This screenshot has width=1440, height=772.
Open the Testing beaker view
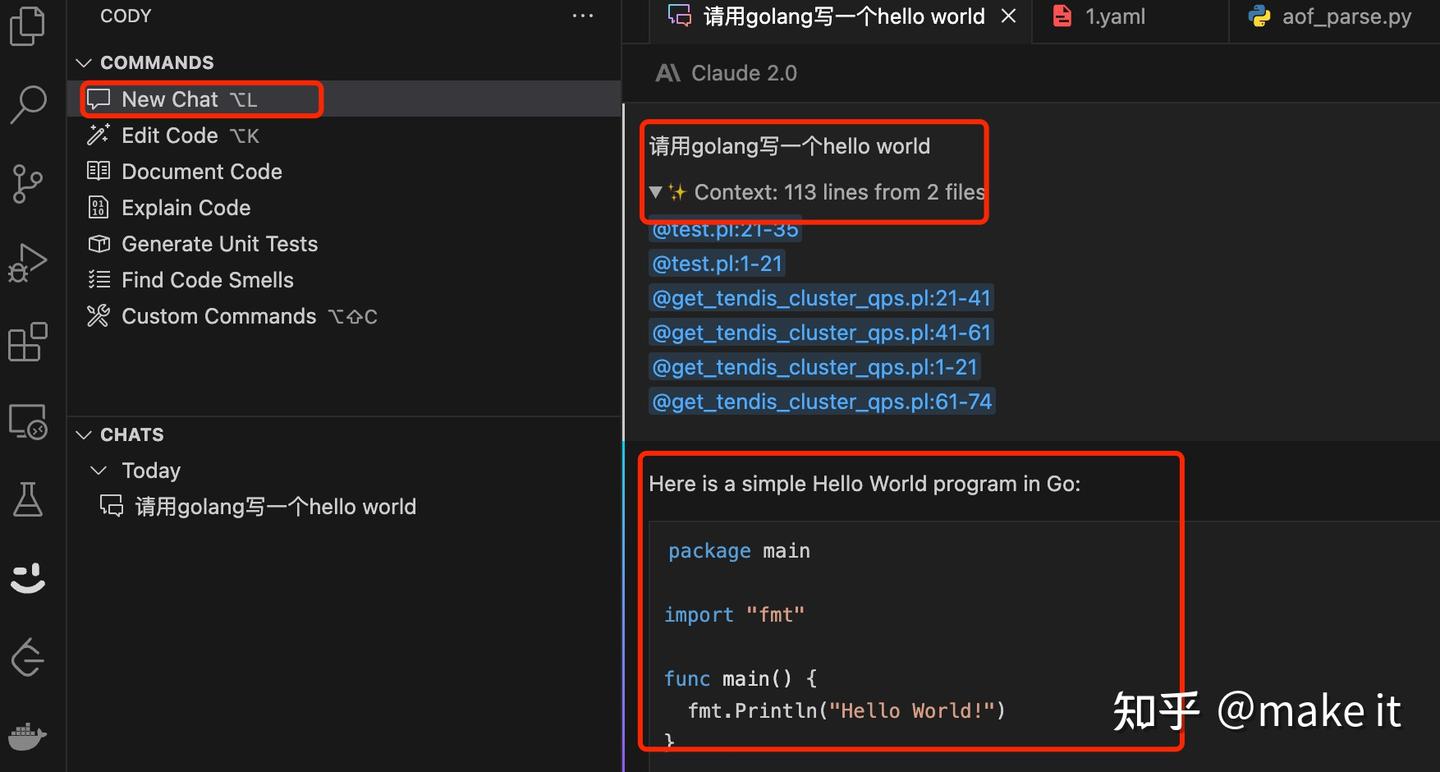pos(27,499)
